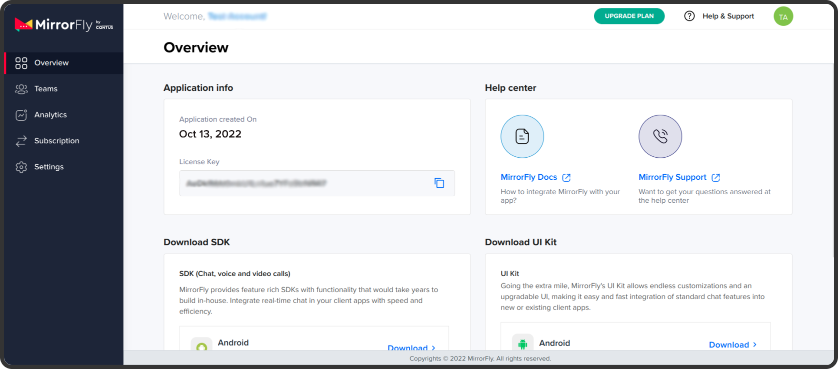838x369 pixels.
Task: Click the MirrorFly Docs document circle icon
Action: (x=522, y=136)
